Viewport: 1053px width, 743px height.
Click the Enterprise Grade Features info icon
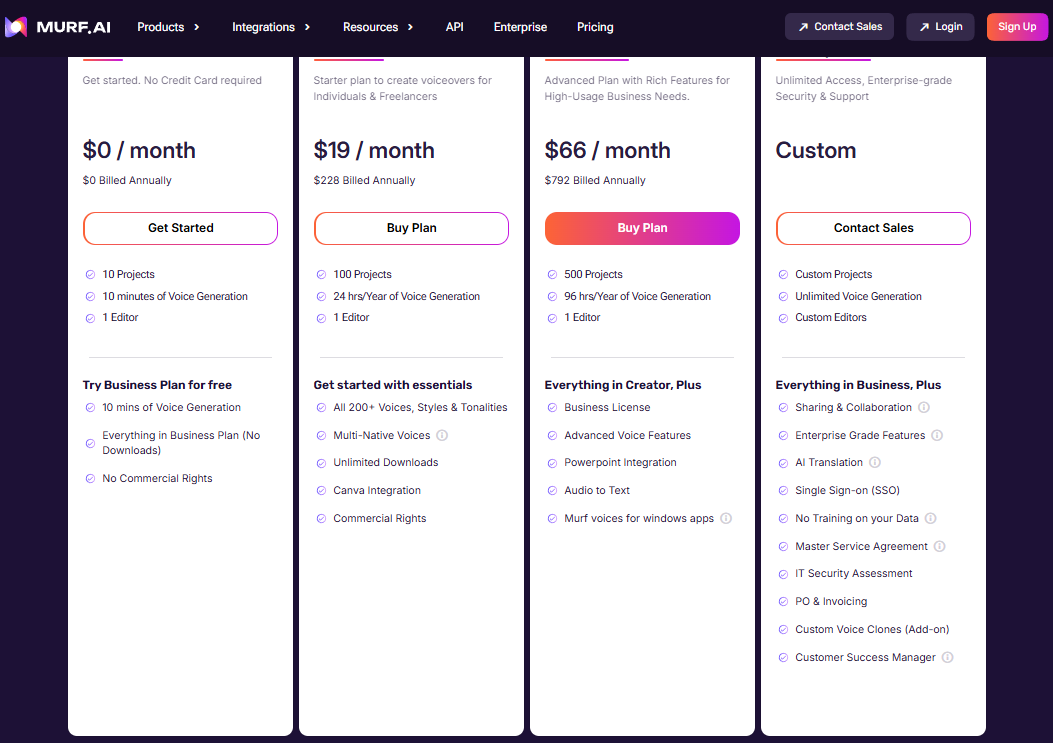(x=938, y=434)
